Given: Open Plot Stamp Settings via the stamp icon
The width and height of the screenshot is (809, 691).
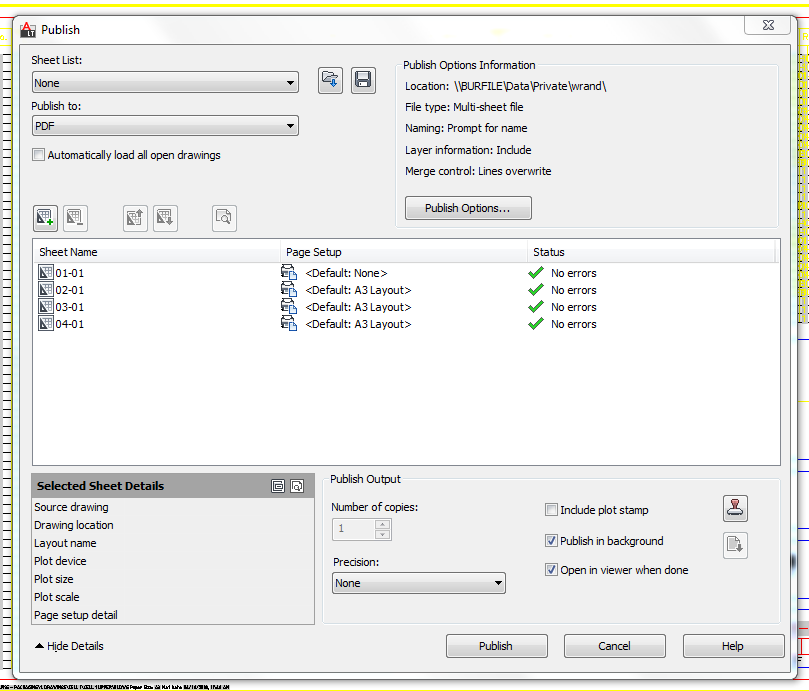Looking at the screenshot, I should click(736, 508).
